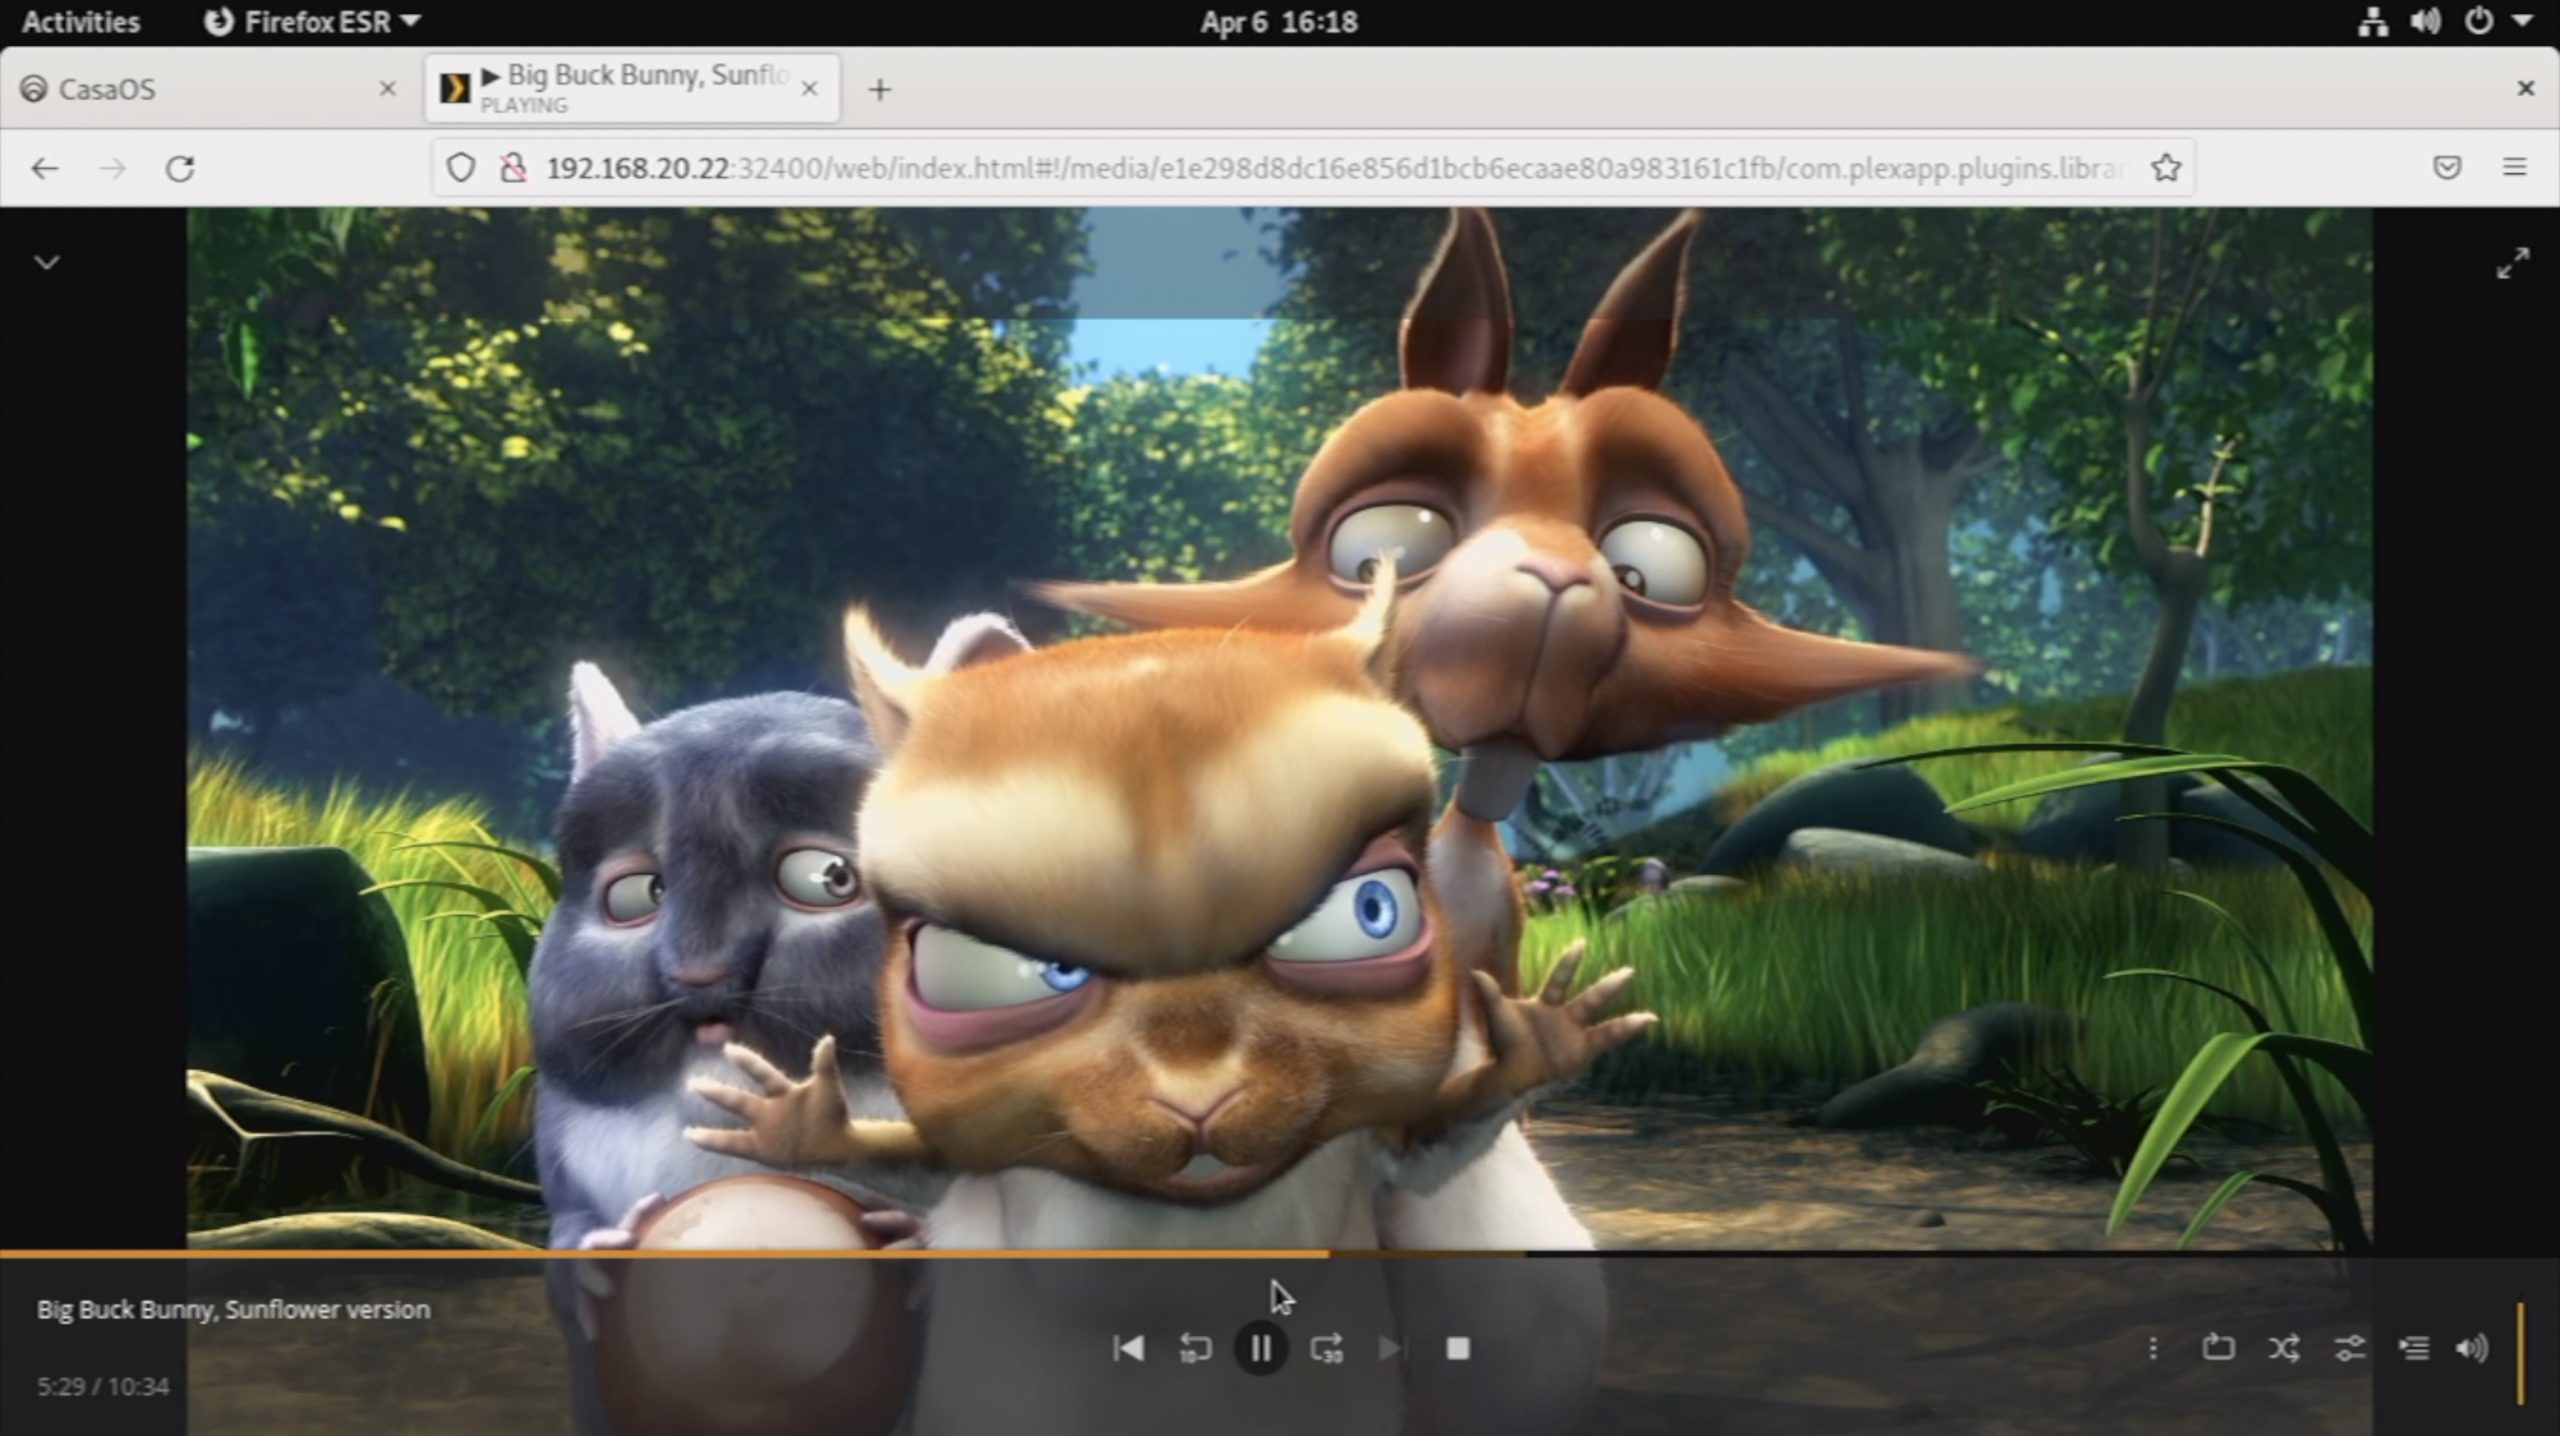Skip forward 30 seconds
Image resolution: width=2560 pixels, height=1436 pixels.
pos(1326,1348)
